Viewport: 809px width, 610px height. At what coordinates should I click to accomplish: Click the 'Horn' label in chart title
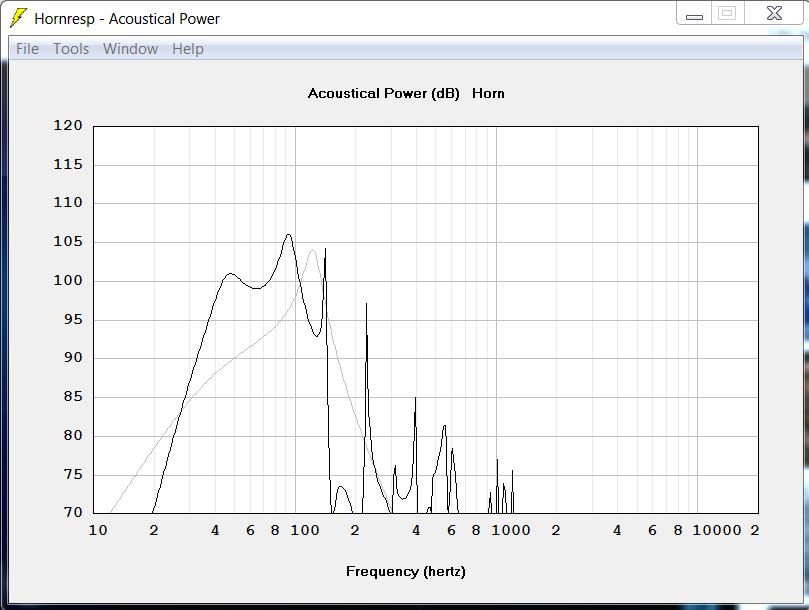pyautogui.click(x=488, y=93)
